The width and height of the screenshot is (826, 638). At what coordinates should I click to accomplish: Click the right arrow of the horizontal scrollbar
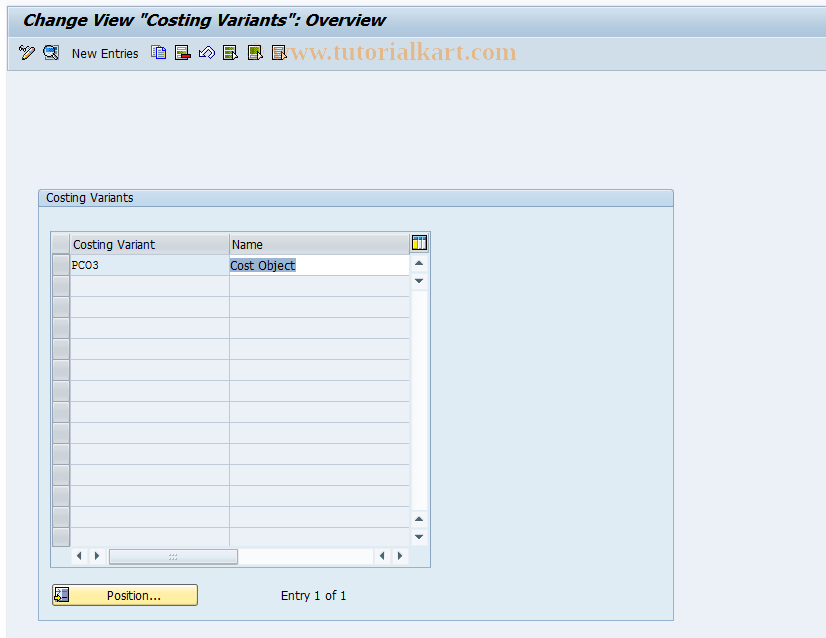(399, 556)
